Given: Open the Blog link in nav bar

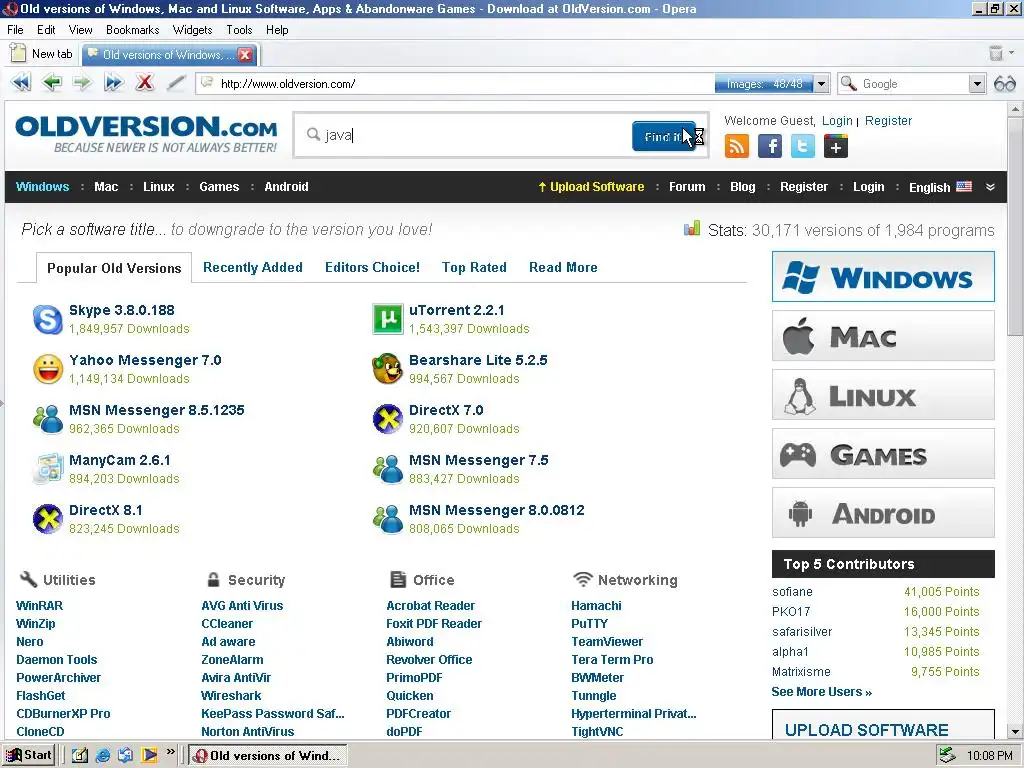Looking at the screenshot, I should click(x=743, y=187).
